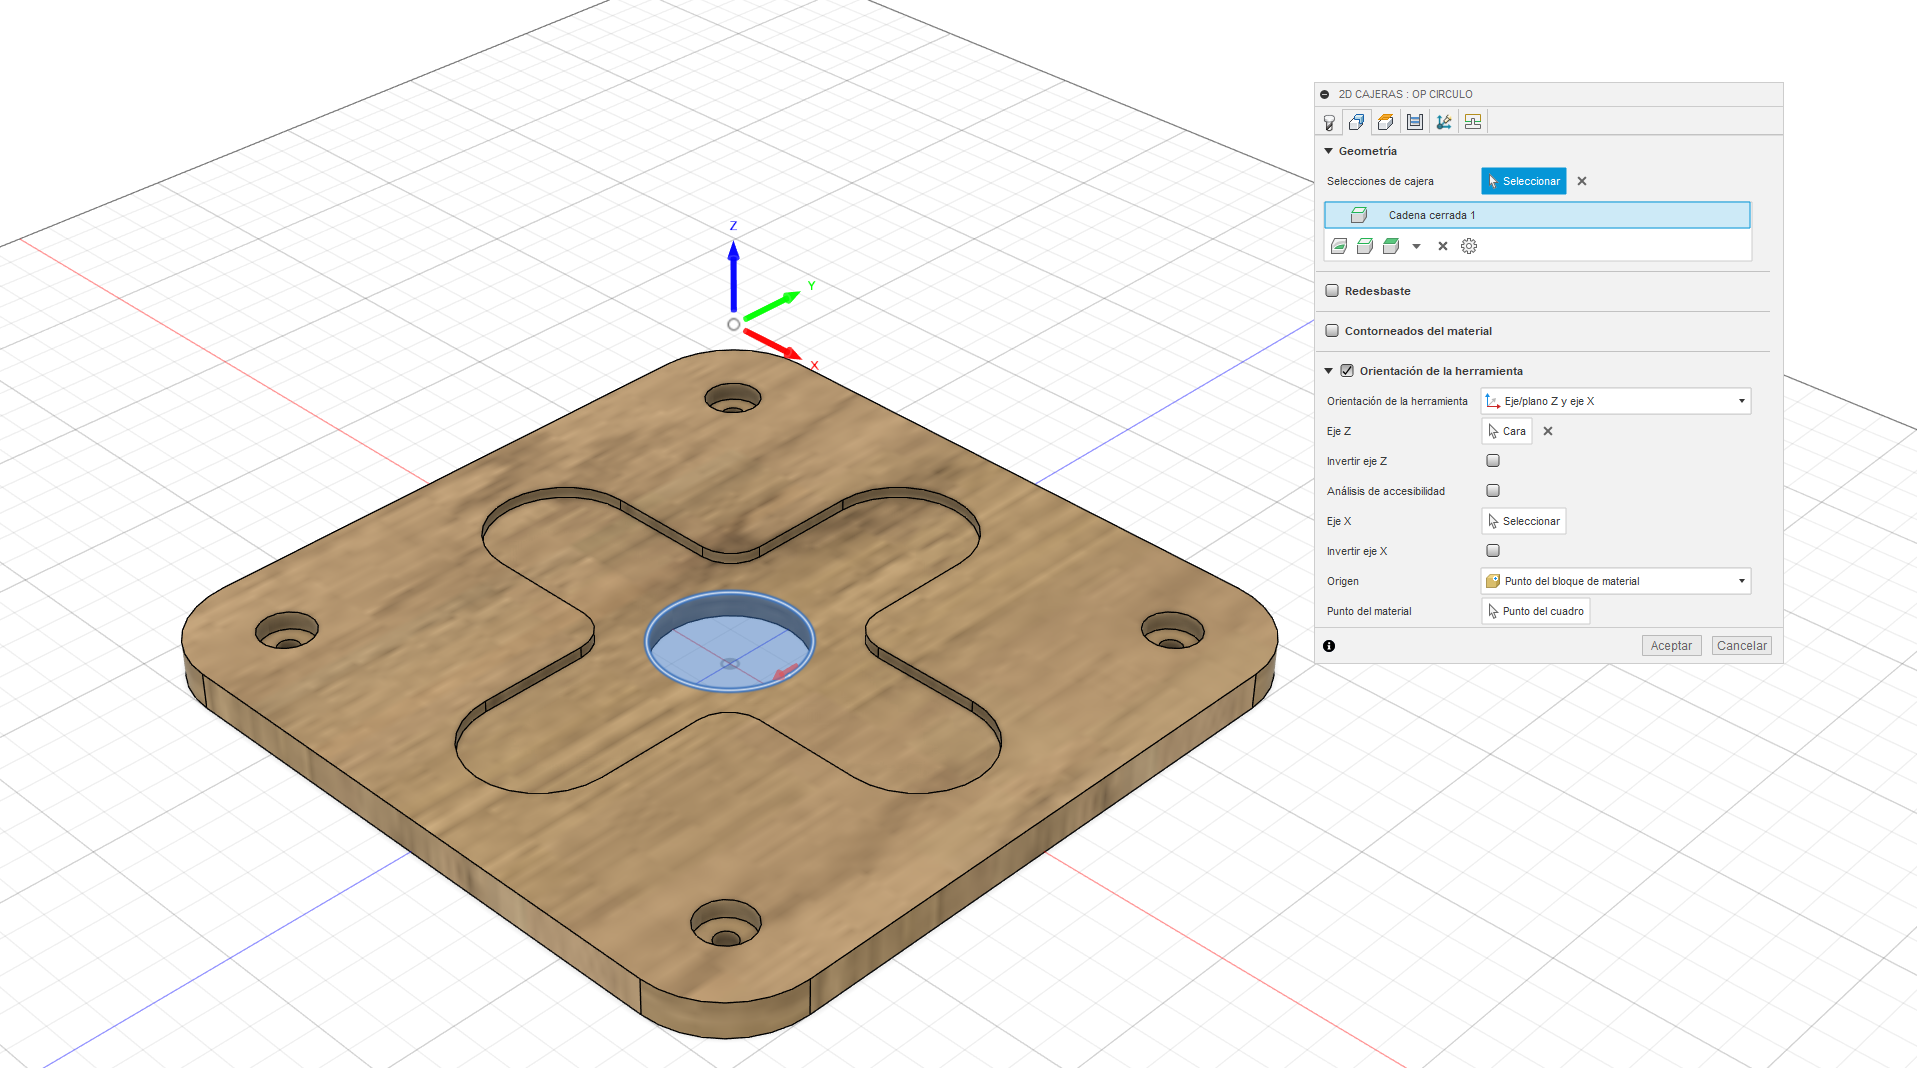The height and width of the screenshot is (1068, 1917).
Task: Click the info icon at dialog bottom
Action: coord(1329,646)
